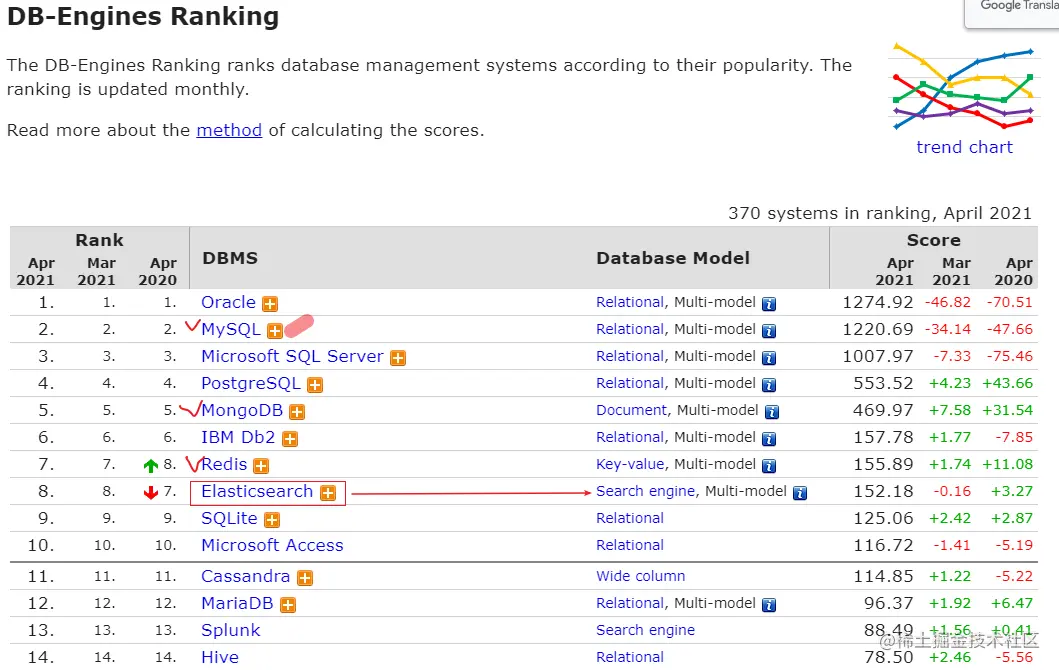Click Search engine link in Splunk row
The width and height of the screenshot is (1059, 670).
646,630
